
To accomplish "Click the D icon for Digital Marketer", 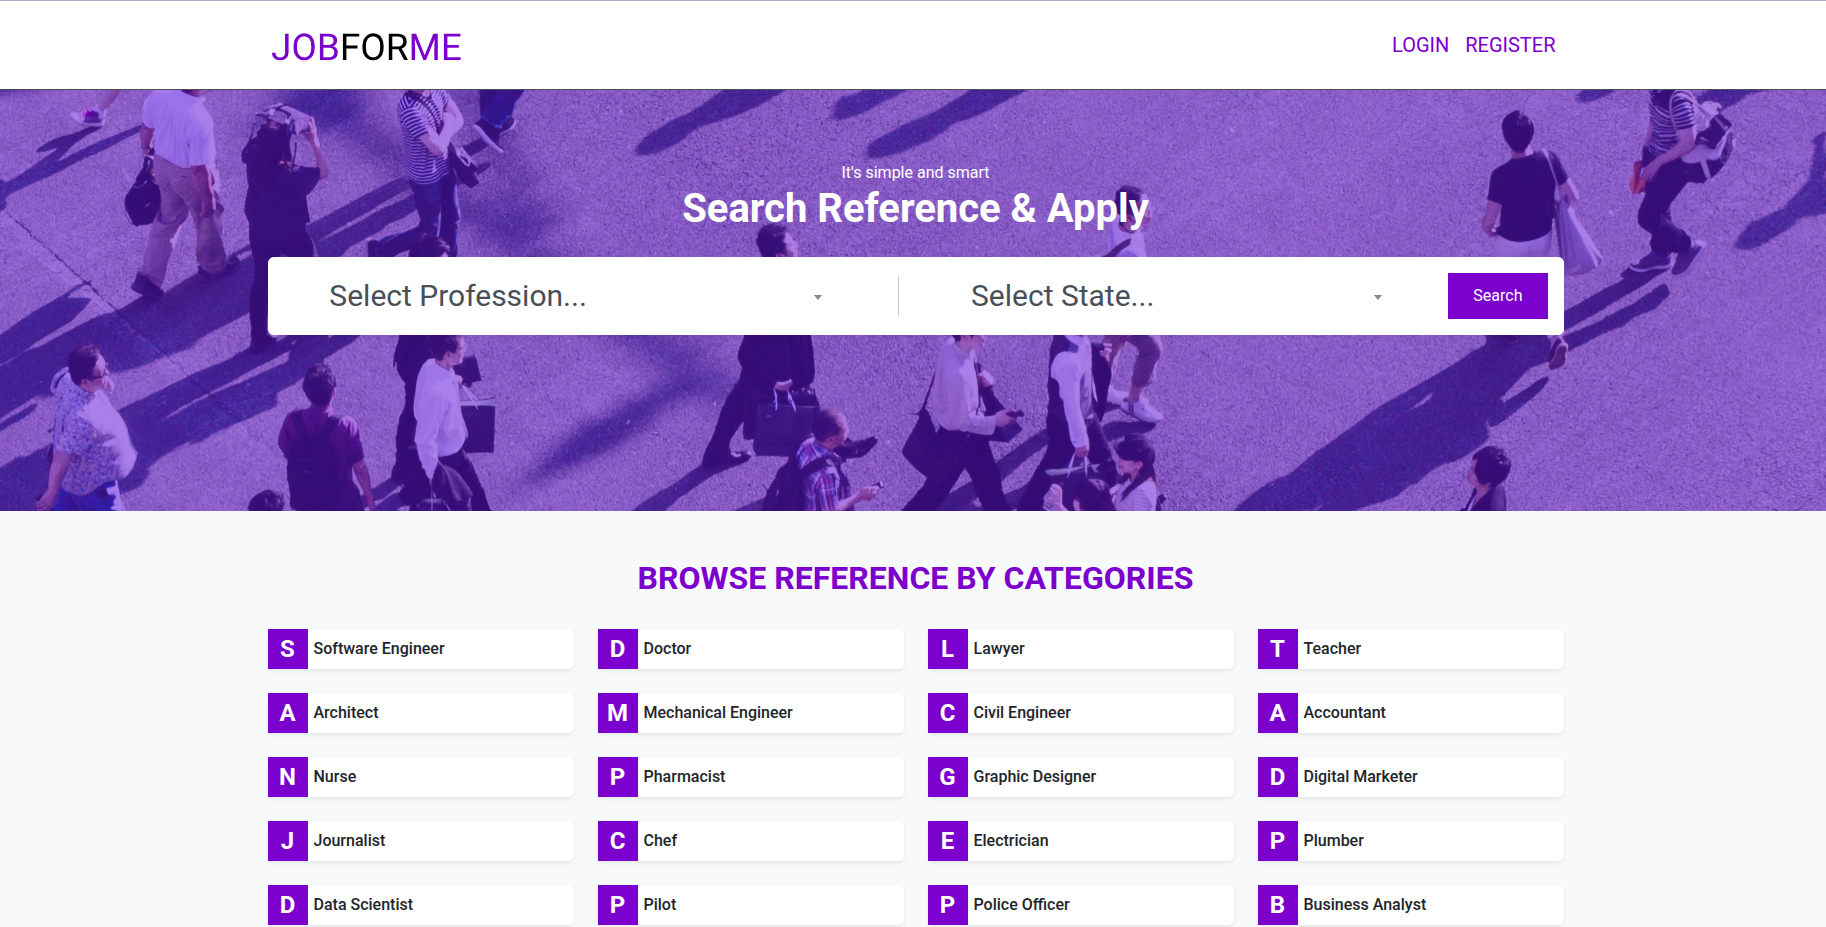I will pyautogui.click(x=1278, y=777).
